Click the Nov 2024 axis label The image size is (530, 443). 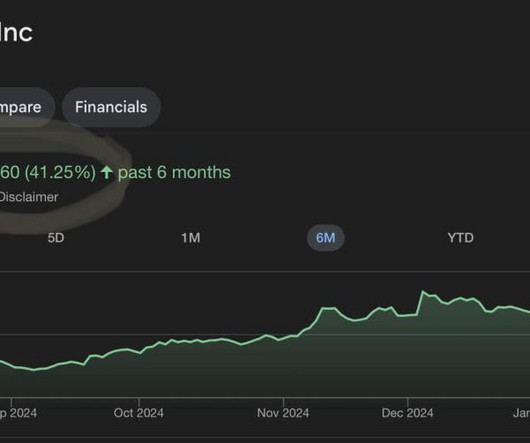coord(283,413)
